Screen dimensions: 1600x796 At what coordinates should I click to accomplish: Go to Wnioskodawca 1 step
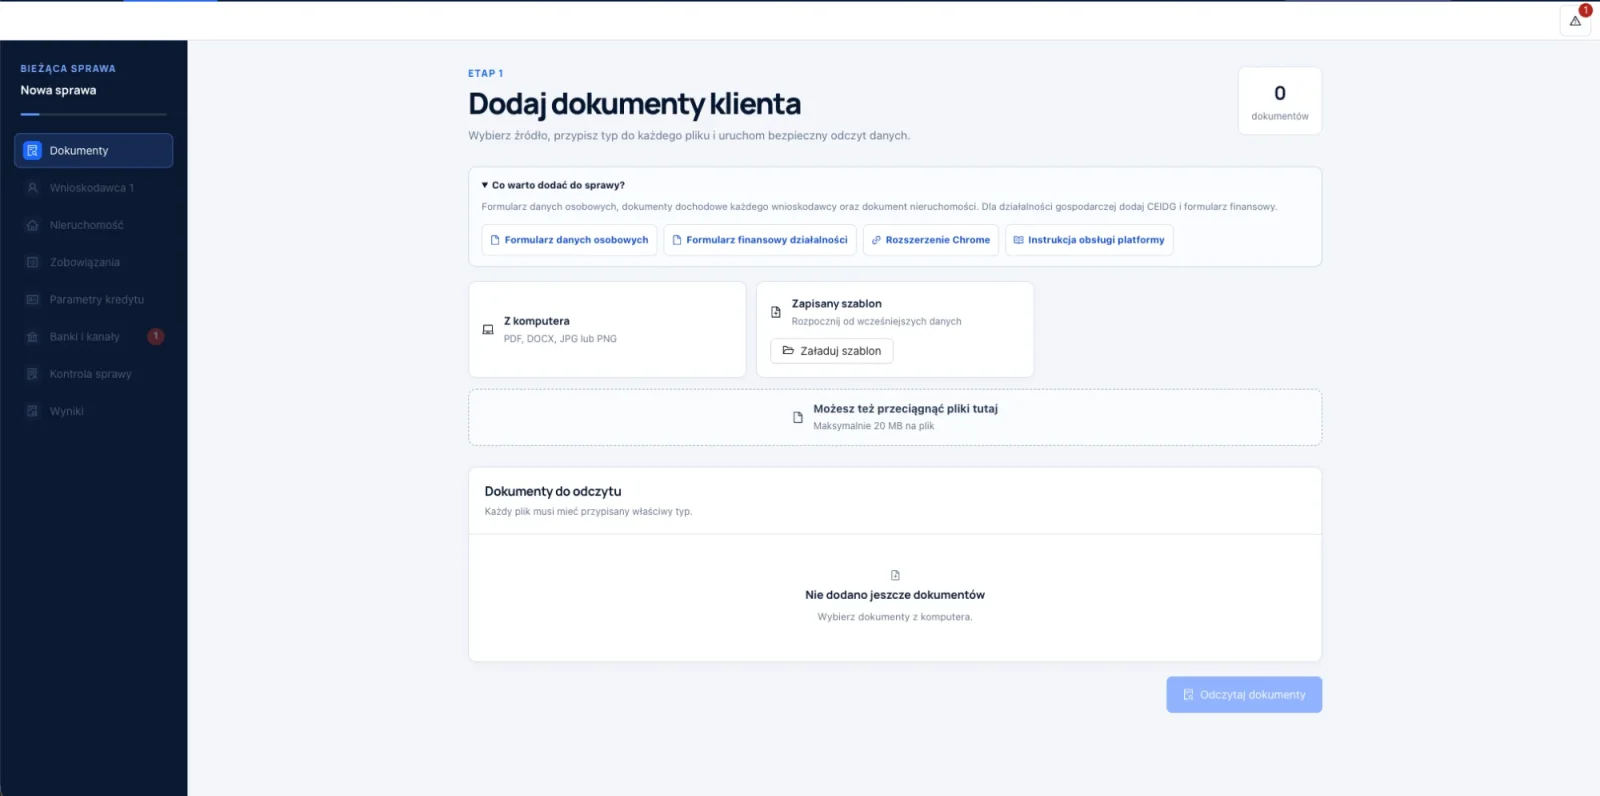[93, 188]
